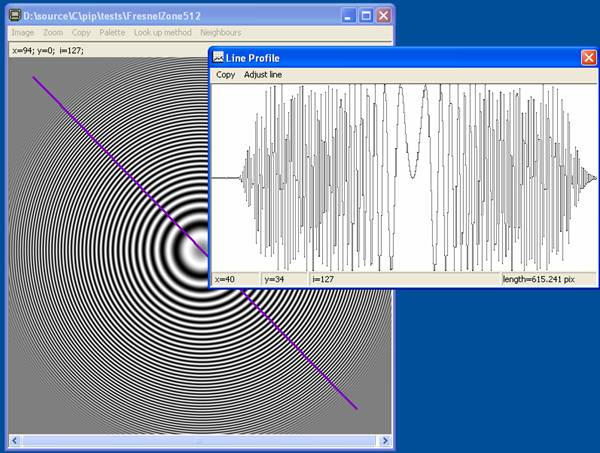Open the Look up method menu
Image resolution: width=600 pixels, height=453 pixels.
click(x=163, y=33)
